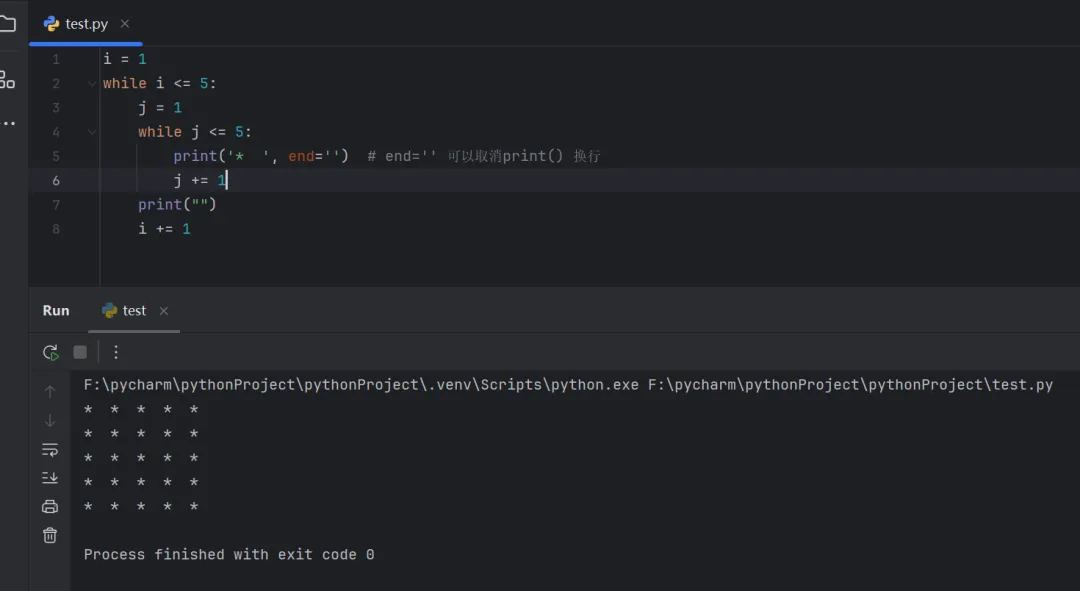This screenshot has height=591, width=1080.
Task: Close the test run configuration tab
Action: pyautogui.click(x=164, y=311)
